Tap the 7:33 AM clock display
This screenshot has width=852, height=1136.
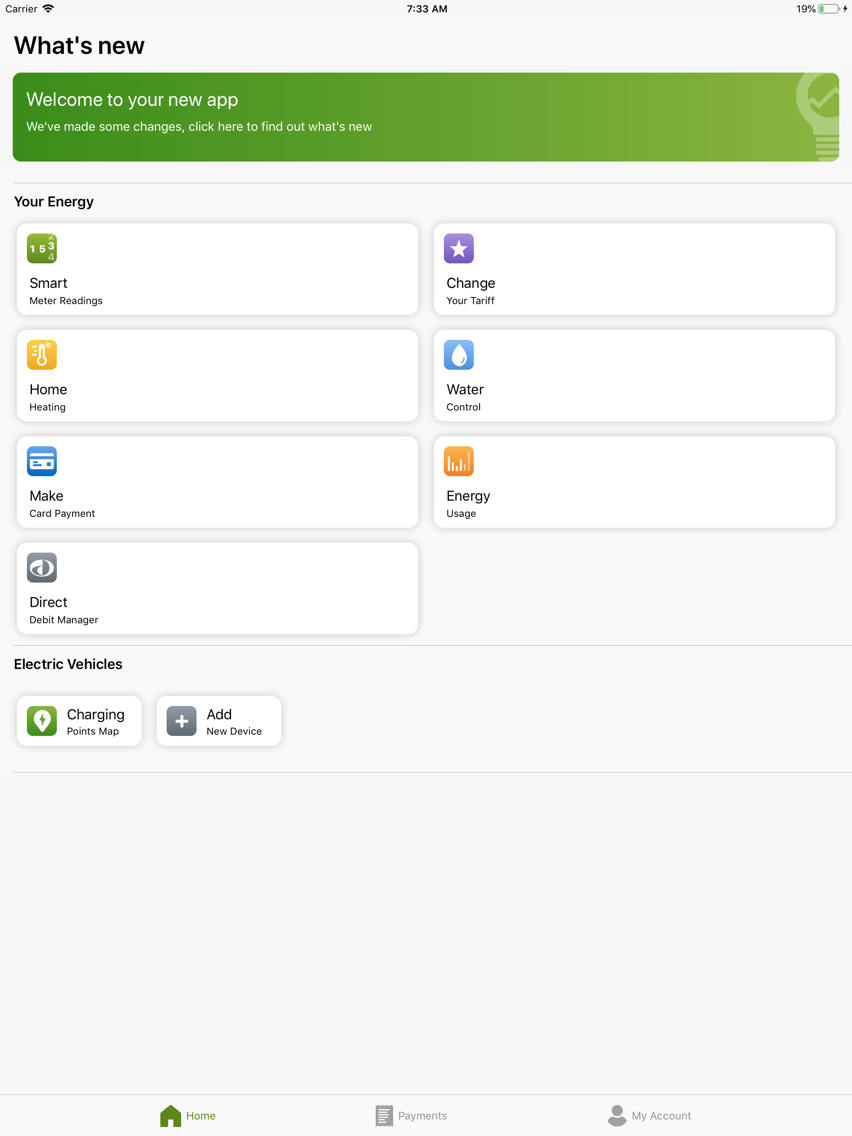pos(427,9)
